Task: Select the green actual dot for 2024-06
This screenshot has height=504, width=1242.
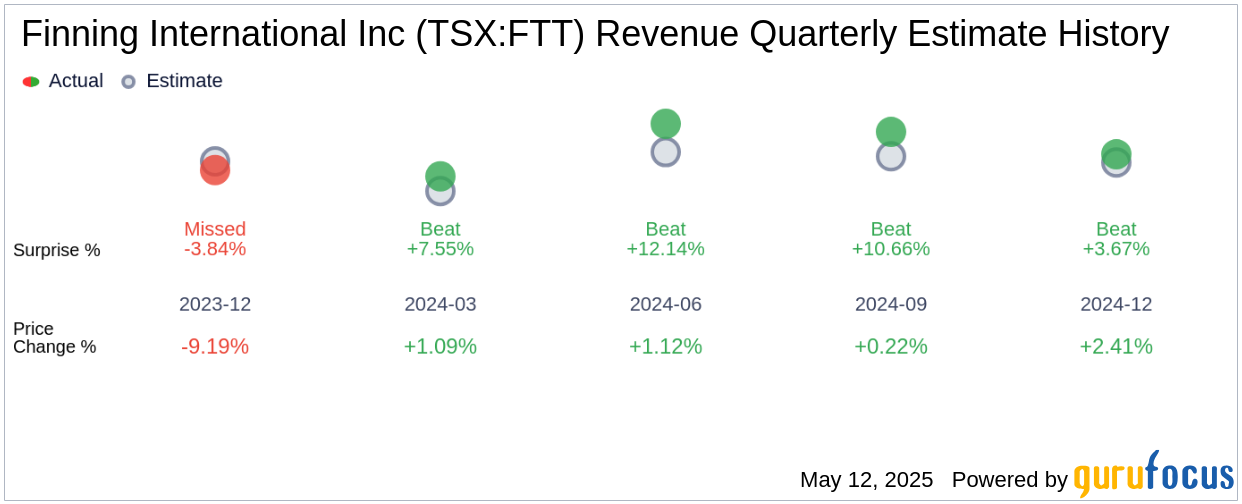Action: coord(666,124)
